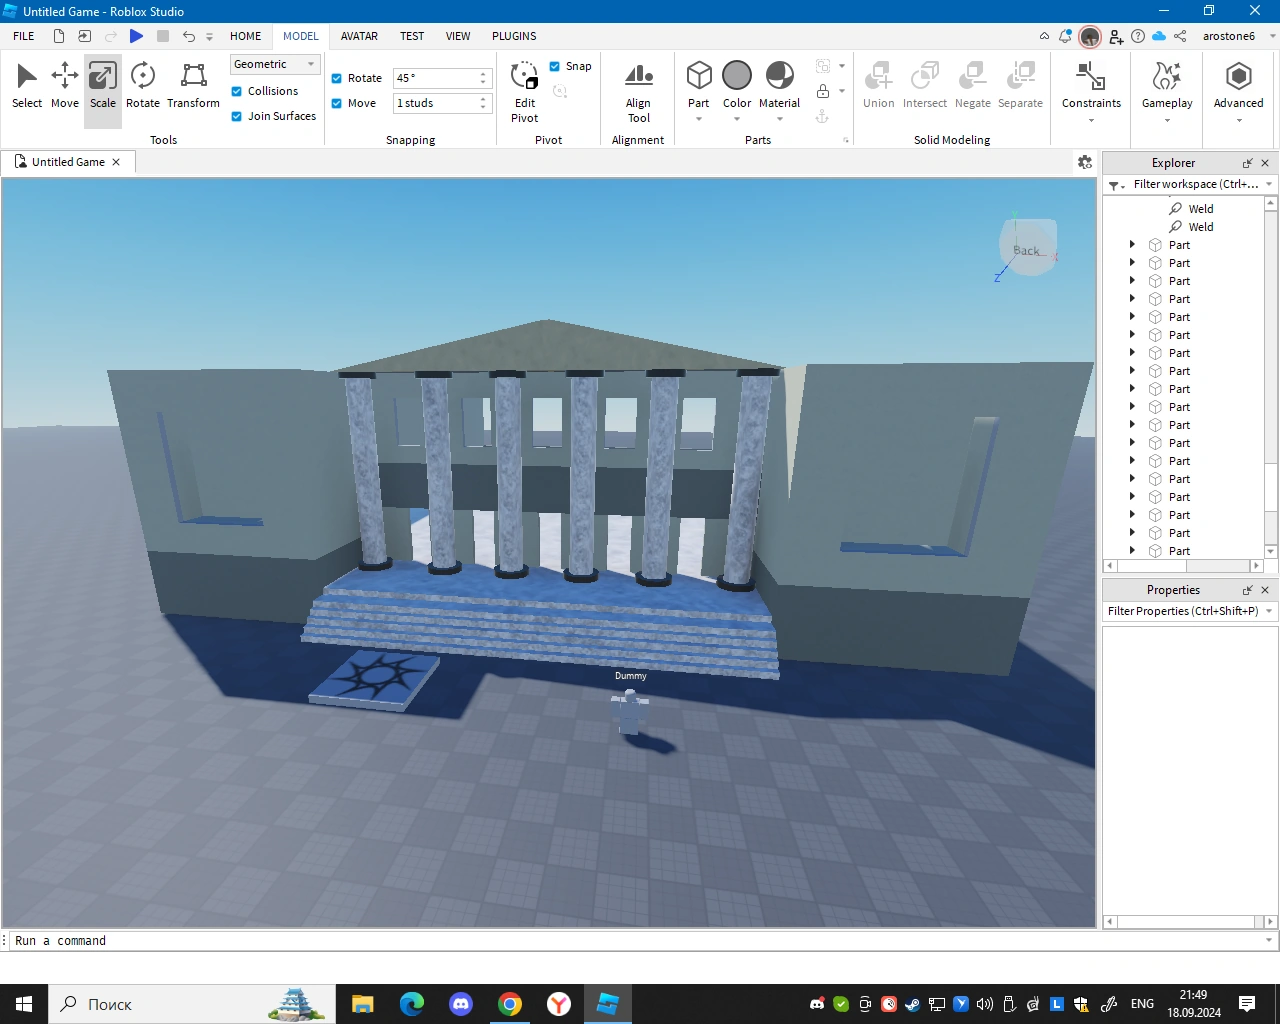Open the share icon in title ribbon

[1180, 36]
